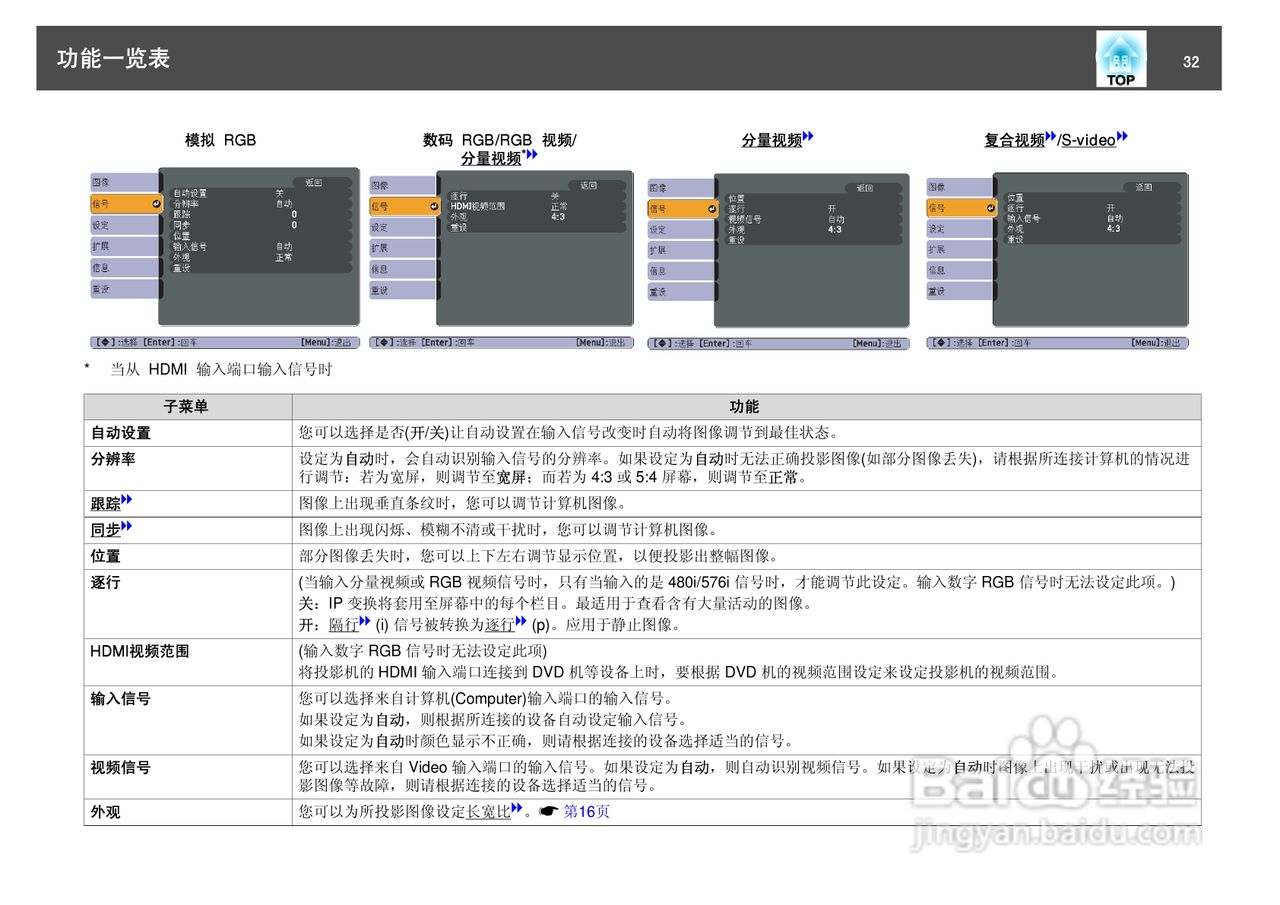1280x905 pixels.
Task: Select highlighted 信号 tab in 数码 RGB menu
Action: coord(404,206)
